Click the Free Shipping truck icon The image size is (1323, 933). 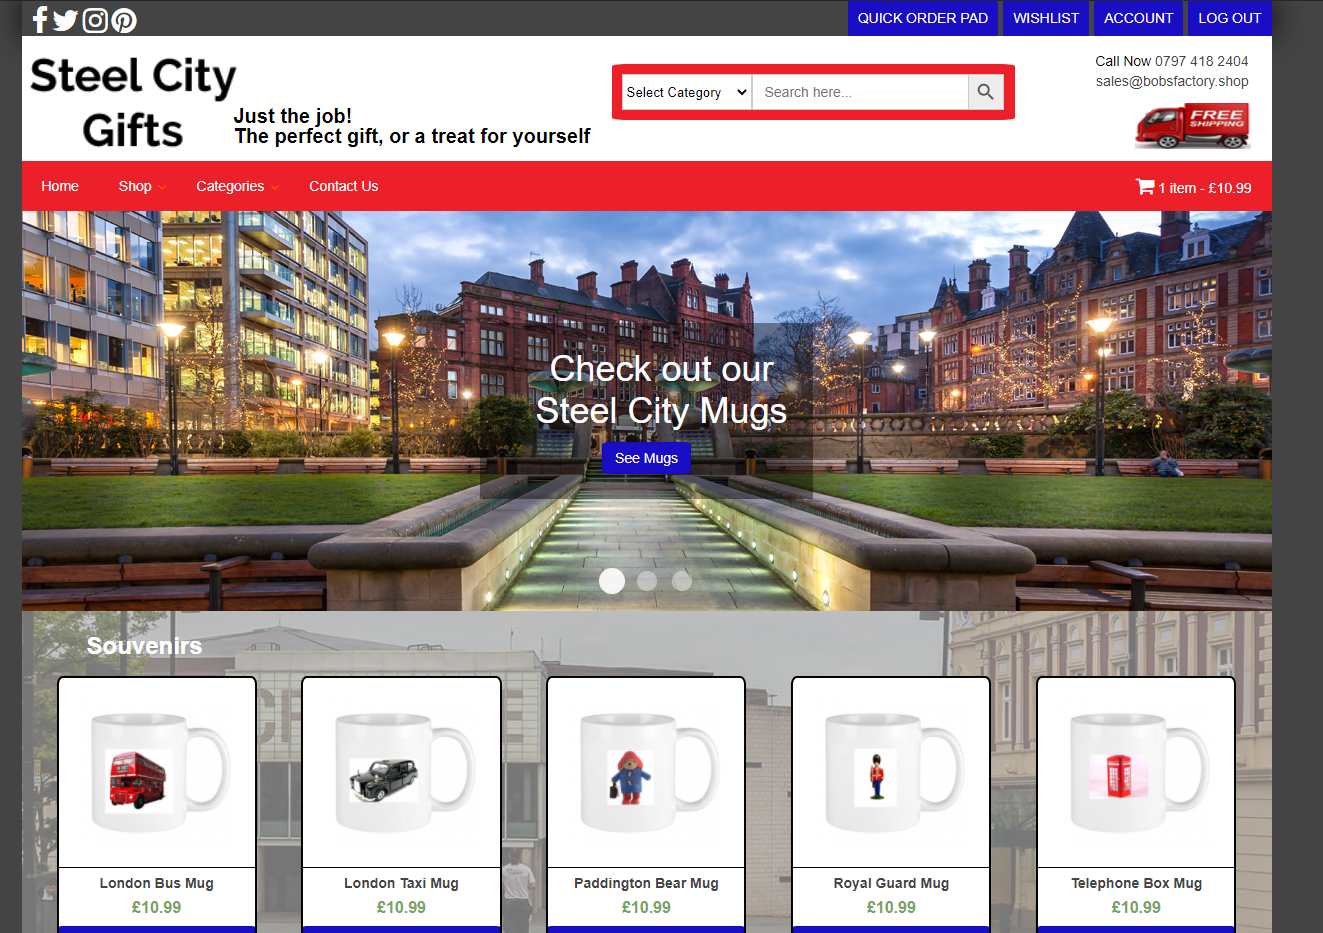pyautogui.click(x=1191, y=126)
